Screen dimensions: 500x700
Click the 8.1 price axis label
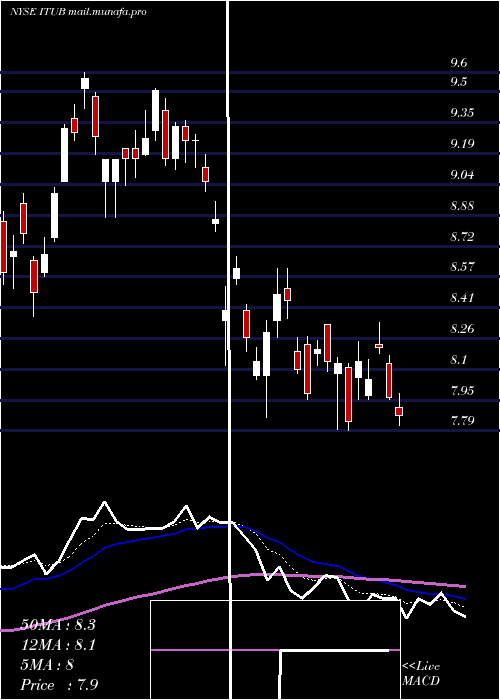(458, 359)
